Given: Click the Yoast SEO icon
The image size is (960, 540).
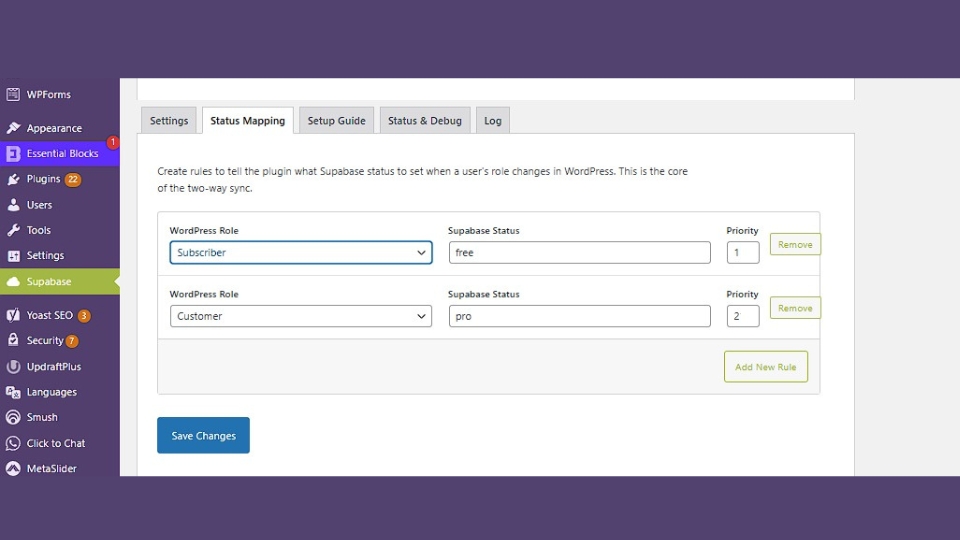Looking at the screenshot, I should (x=13, y=315).
